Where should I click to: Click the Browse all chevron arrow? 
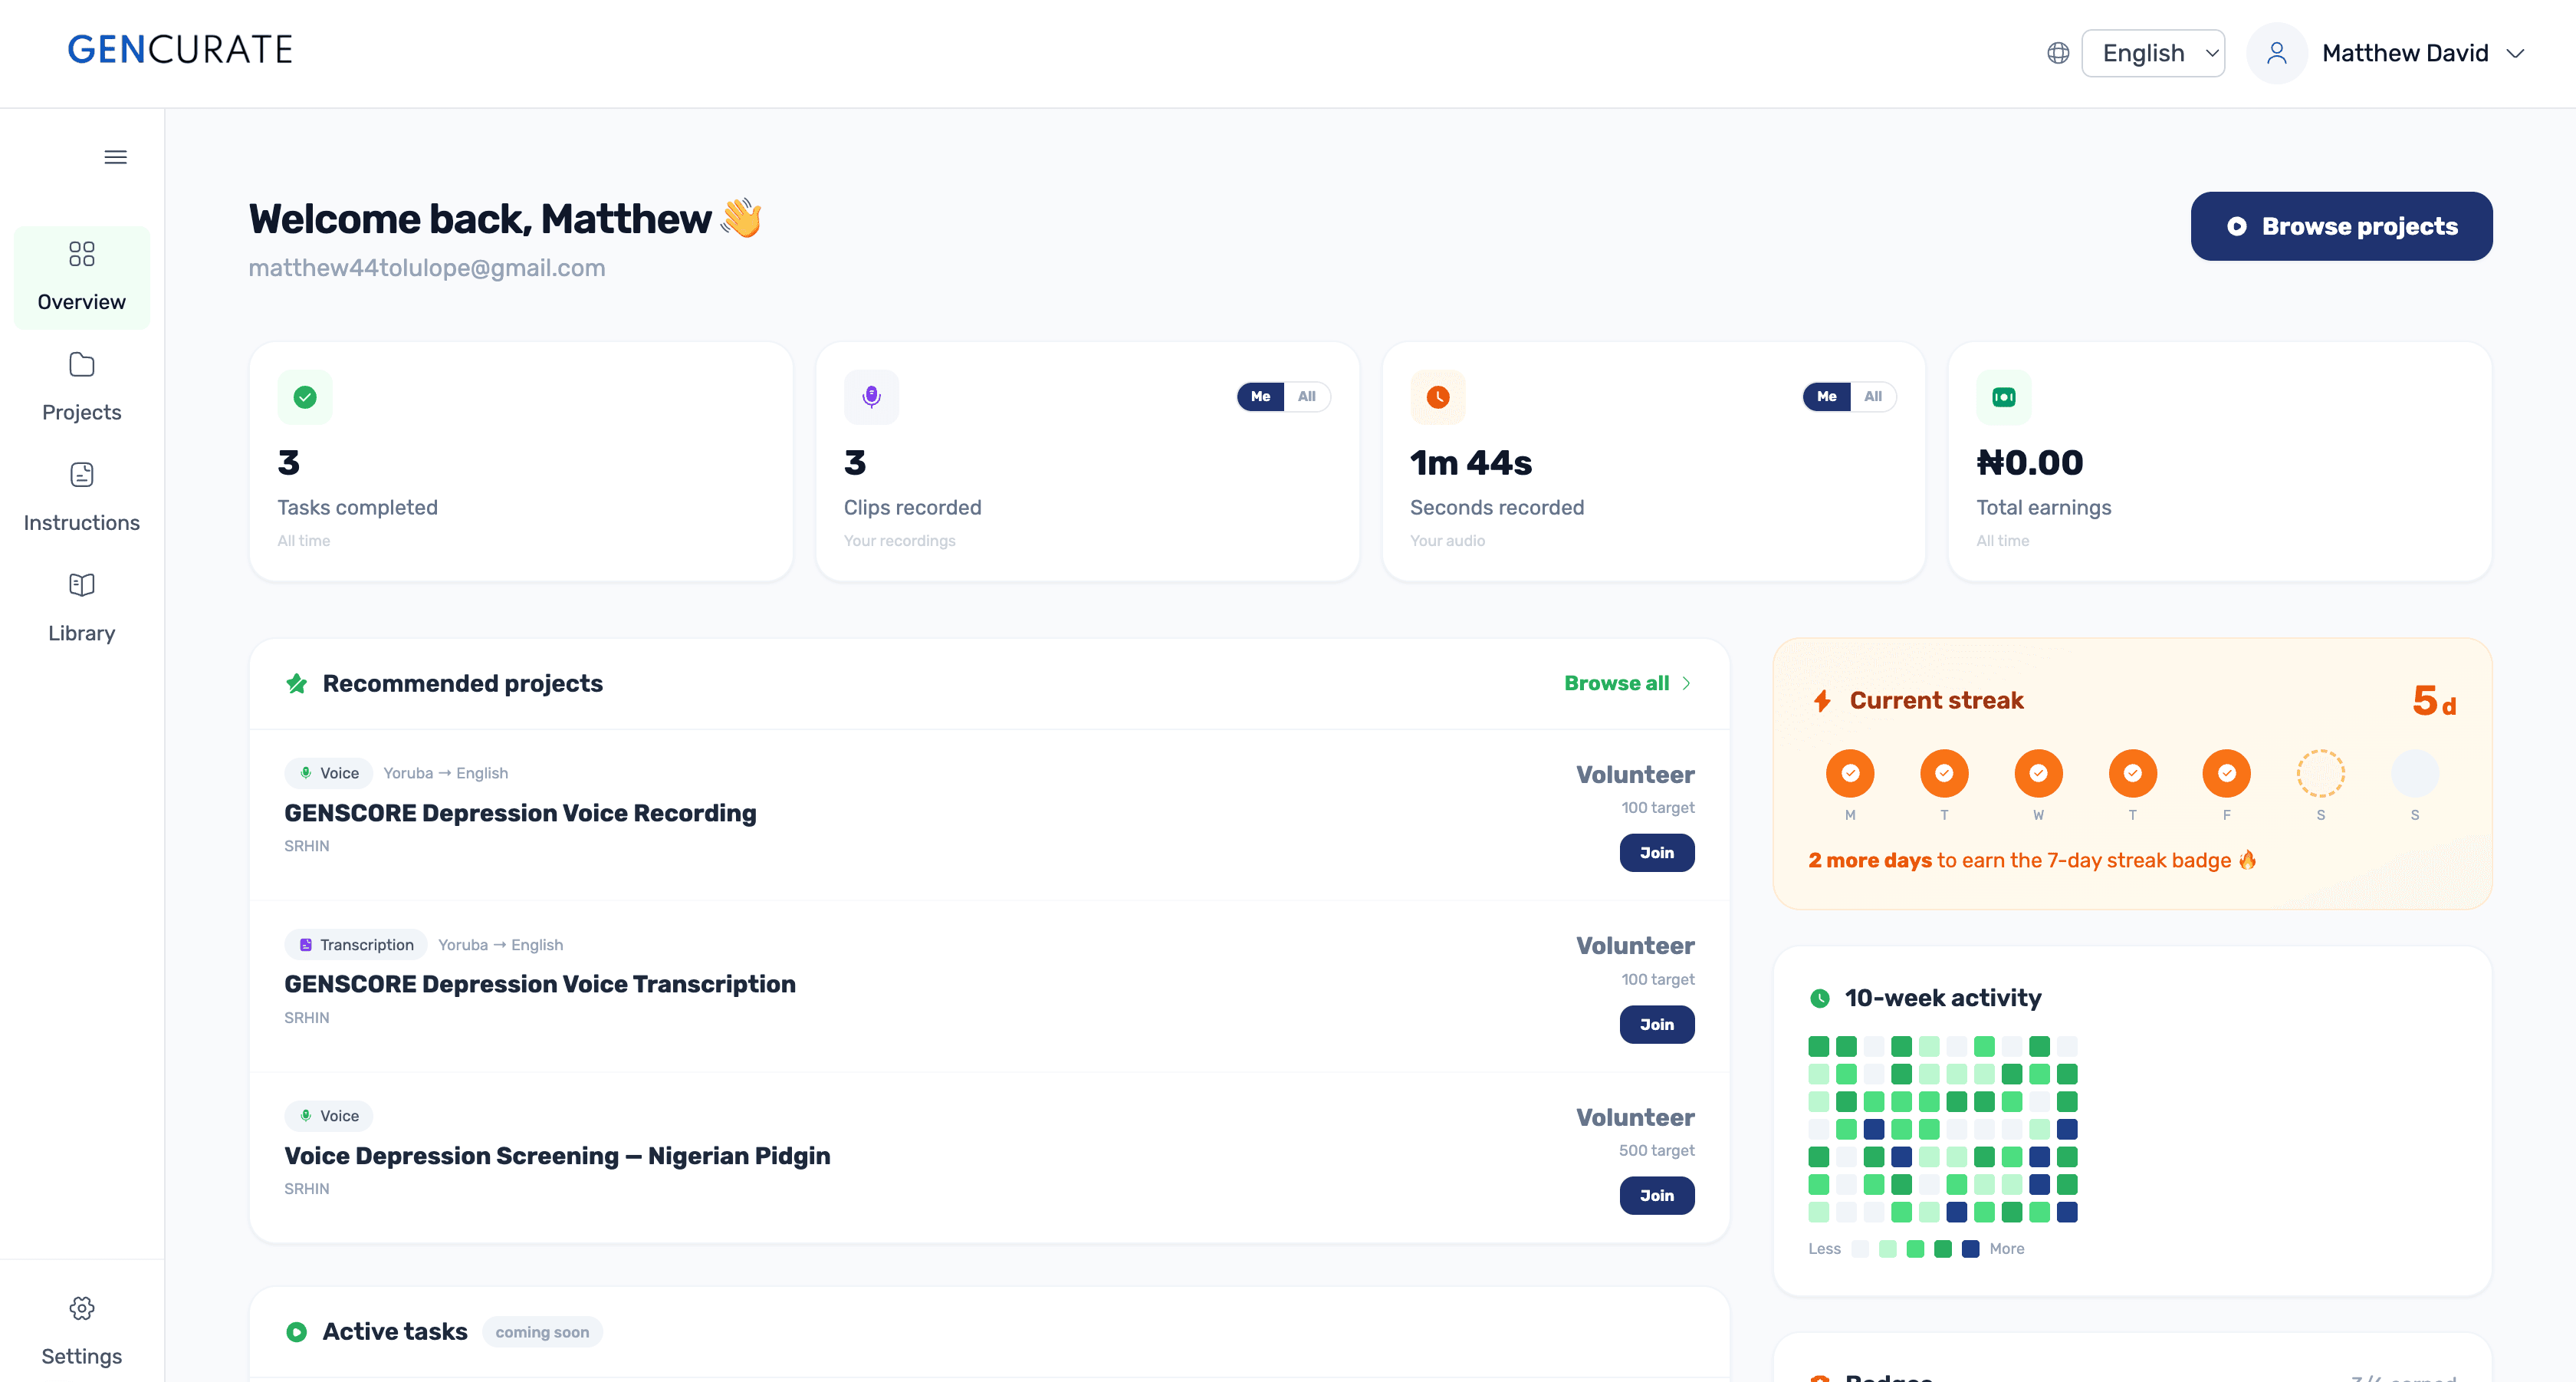click(1686, 683)
